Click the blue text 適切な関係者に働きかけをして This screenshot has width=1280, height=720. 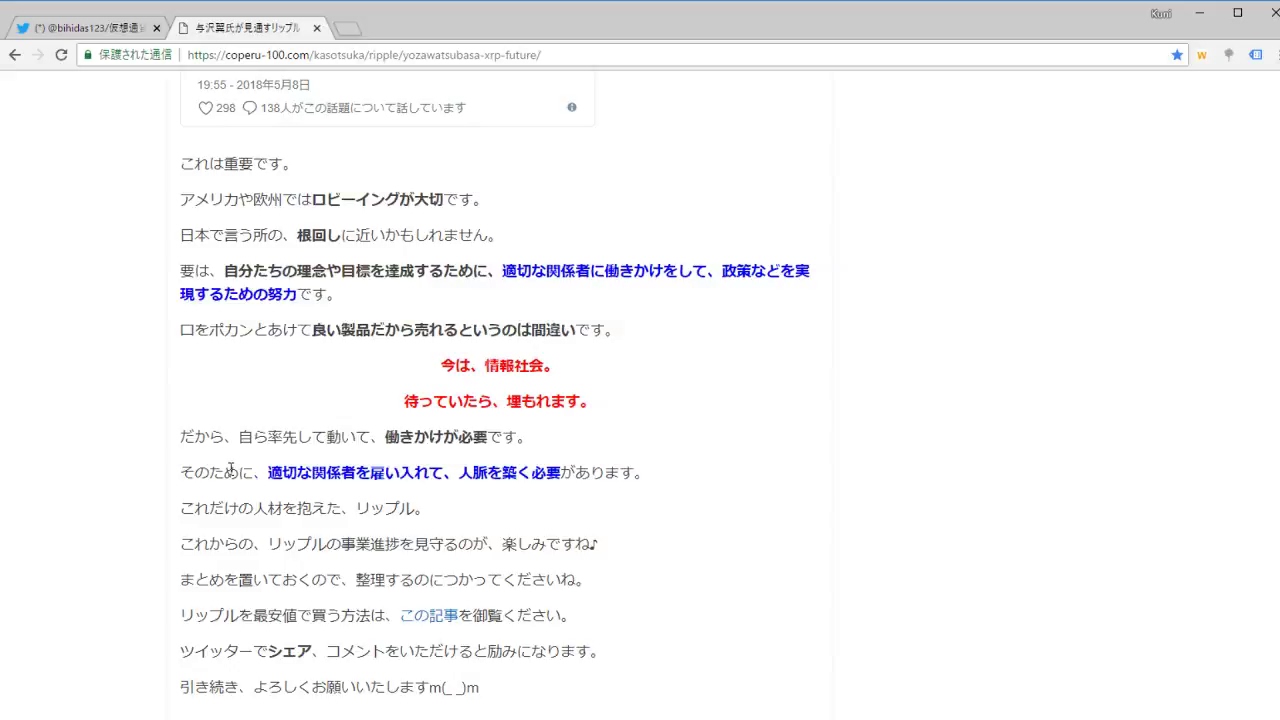[x=605, y=271]
